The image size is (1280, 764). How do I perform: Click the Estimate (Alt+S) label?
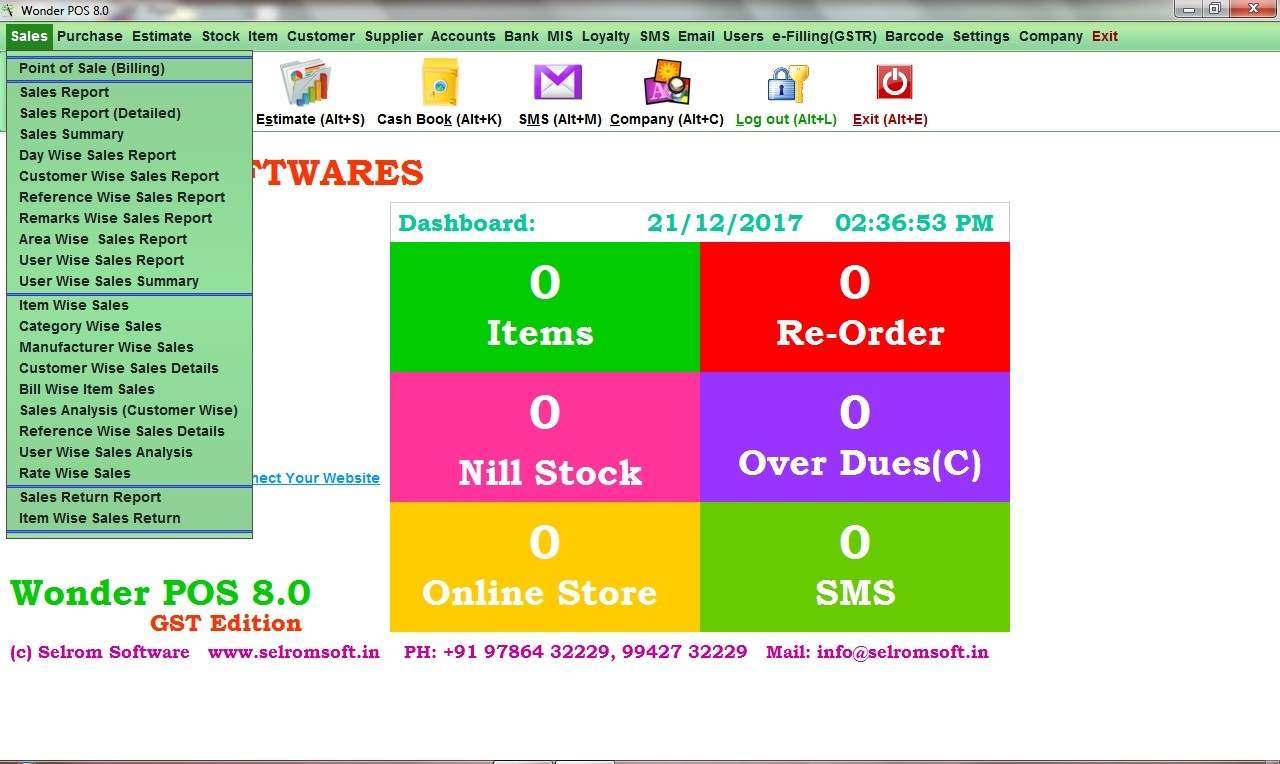point(311,119)
